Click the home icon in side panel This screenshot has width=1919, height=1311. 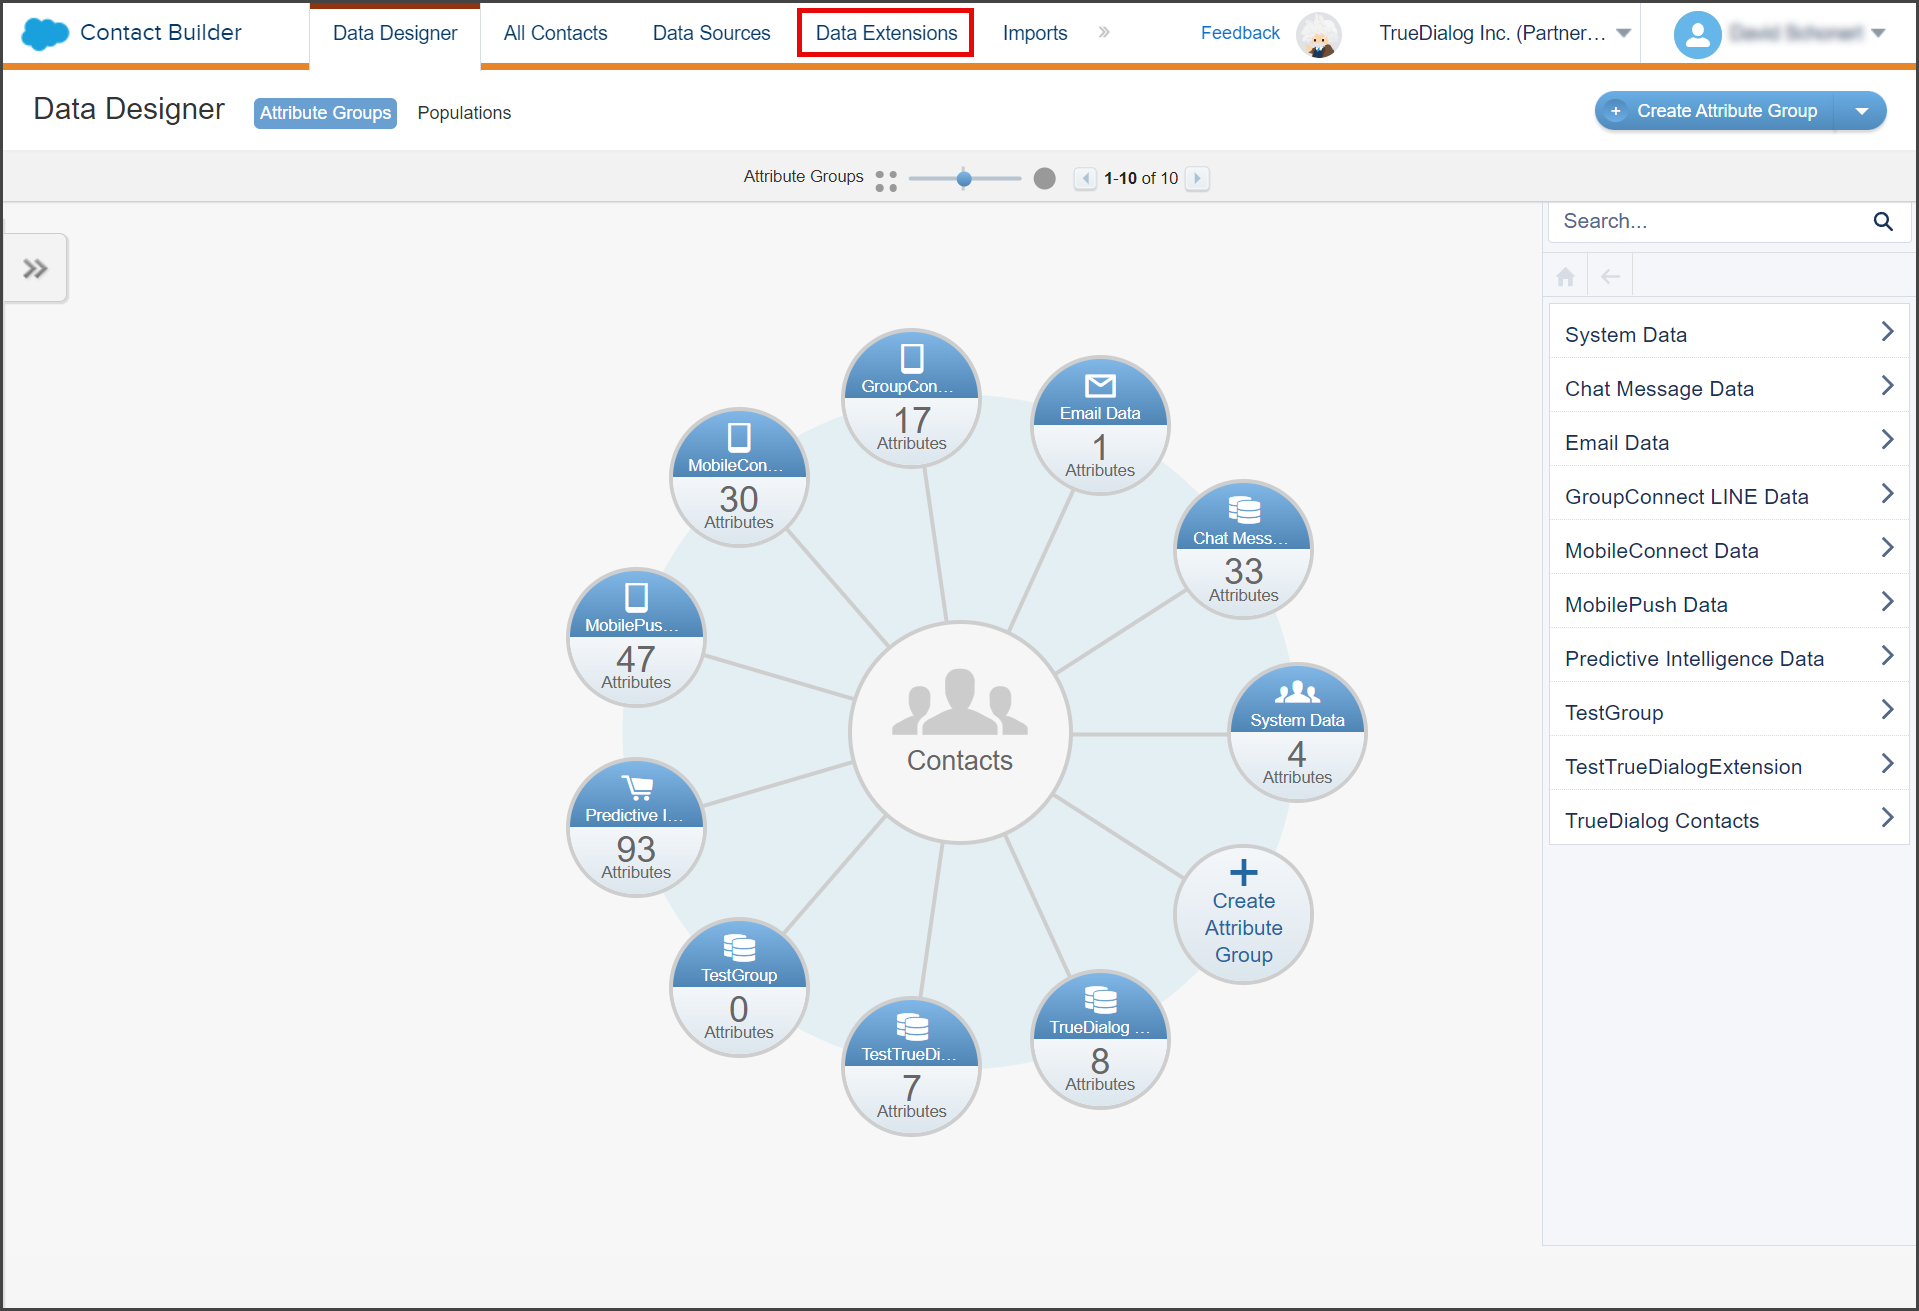[1565, 277]
